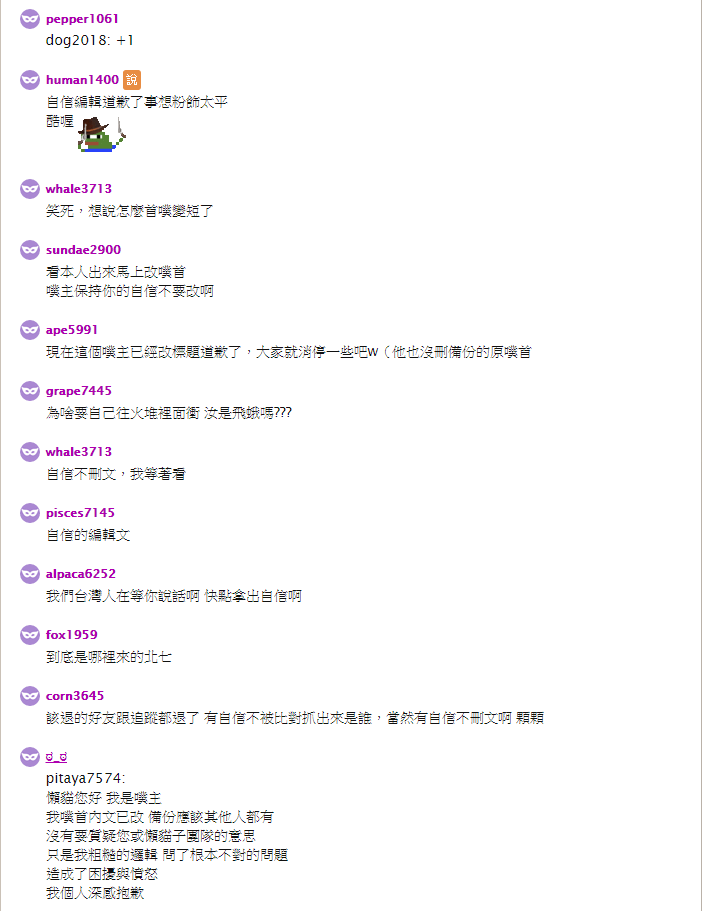Click the pixel frog cowboy emoticon

coord(102,135)
